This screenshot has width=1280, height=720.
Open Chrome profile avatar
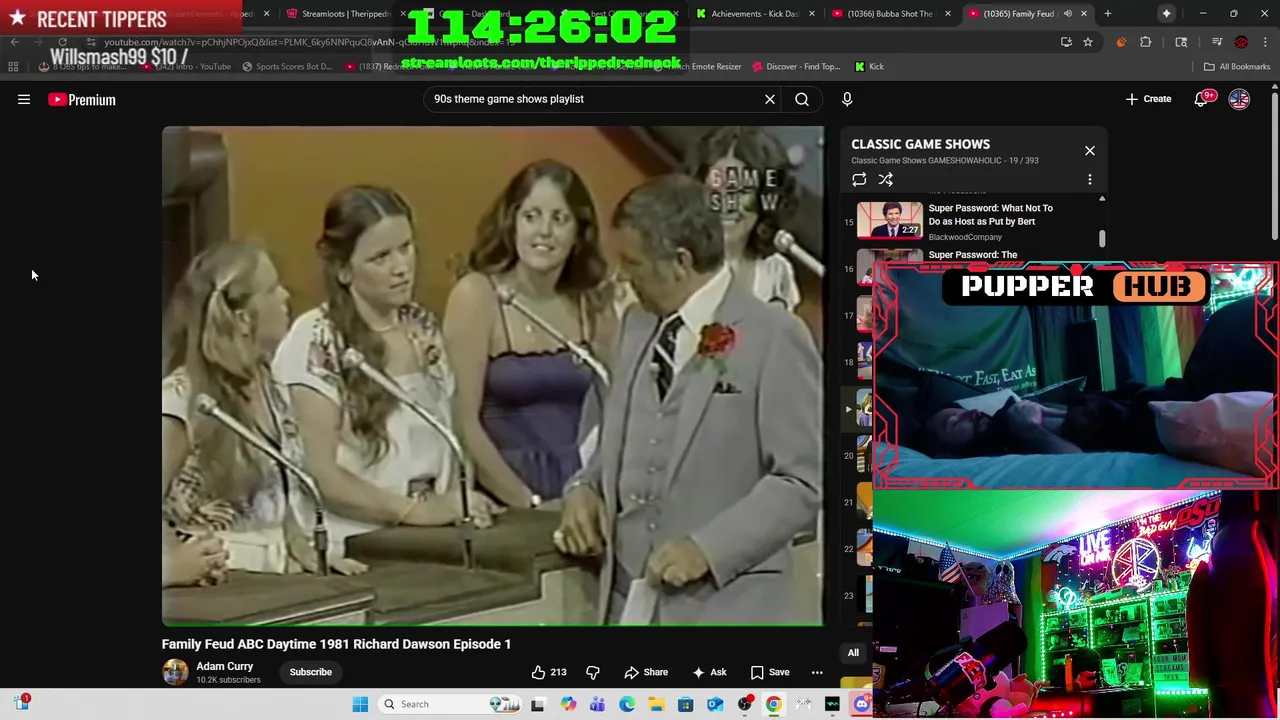[x=1241, y=42]
